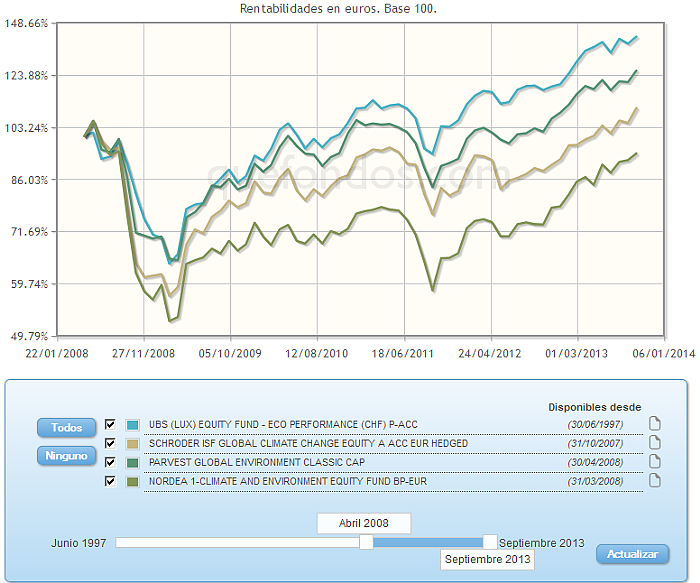The height and width of the screenshot is (583, 700).
Task: Click the 'Disponibles desde' column header
Action: (x=595, y=407)
